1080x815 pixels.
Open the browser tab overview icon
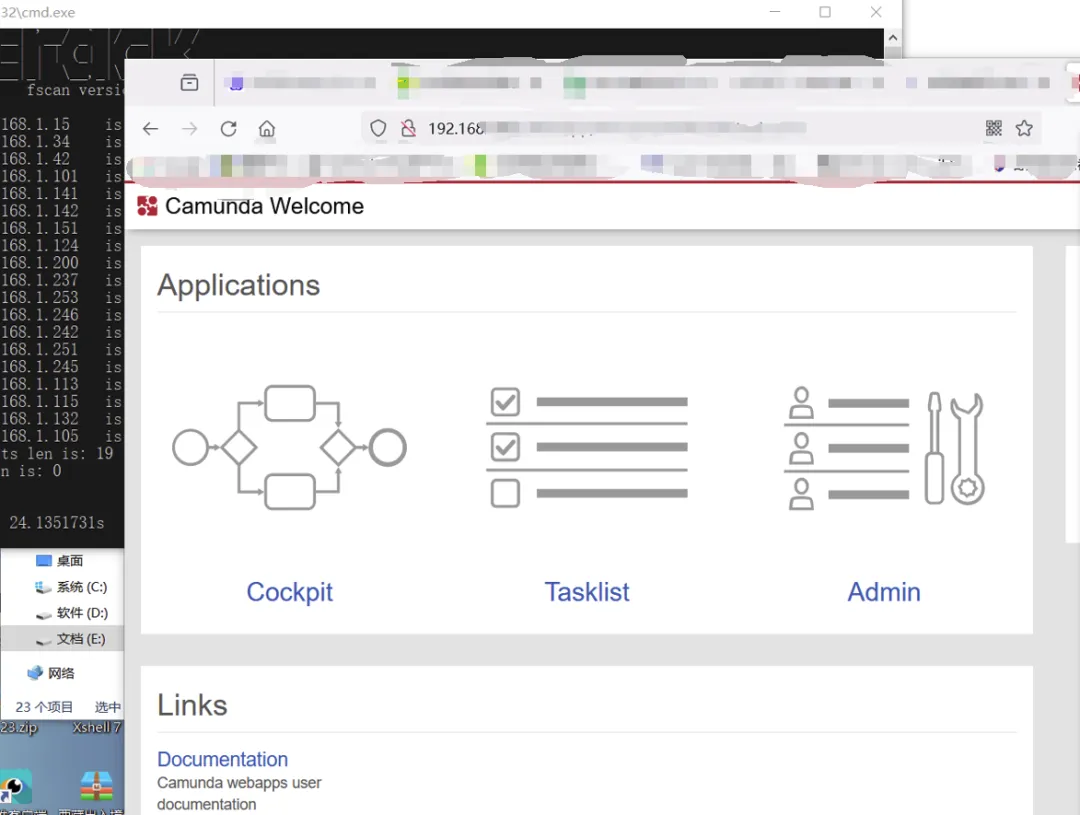pos(189,83)
